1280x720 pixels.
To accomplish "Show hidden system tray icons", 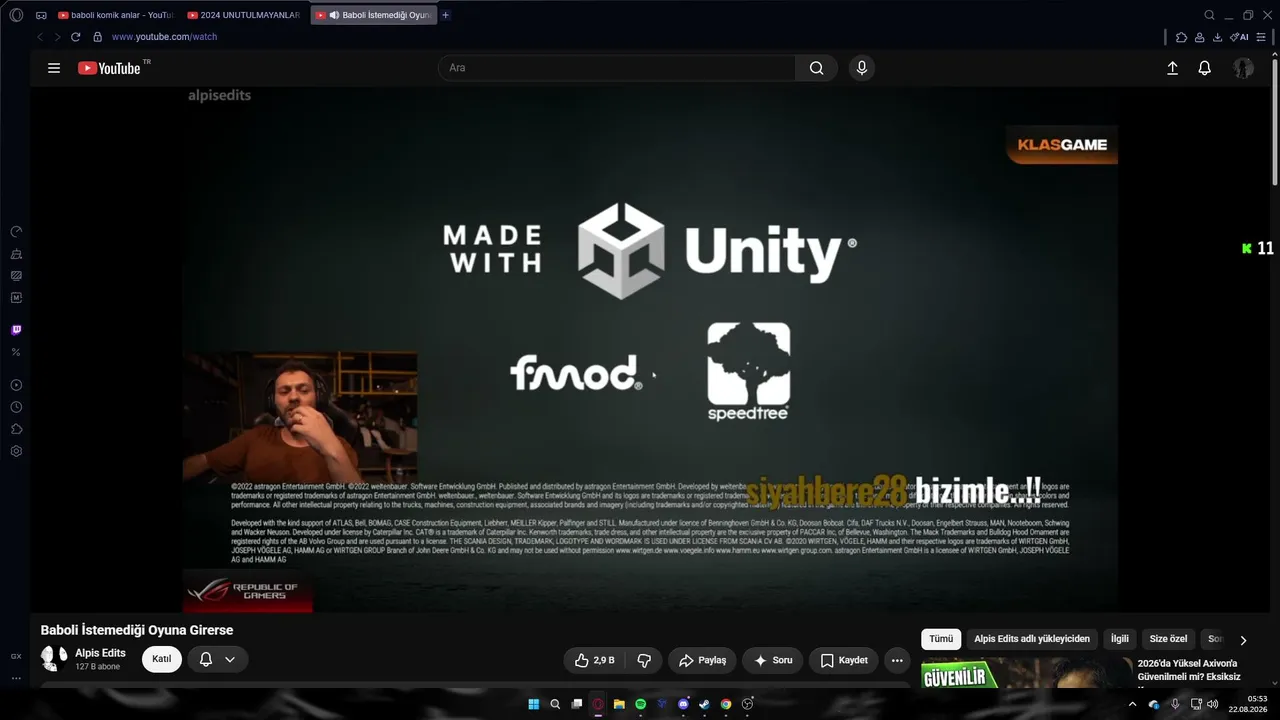I will 1132,704.
